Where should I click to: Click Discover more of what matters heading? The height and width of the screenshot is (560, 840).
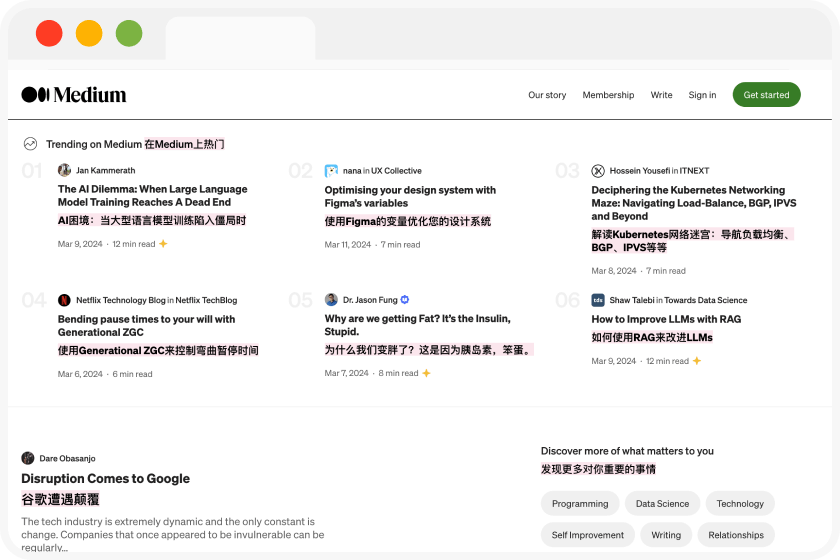pos(627,451)
